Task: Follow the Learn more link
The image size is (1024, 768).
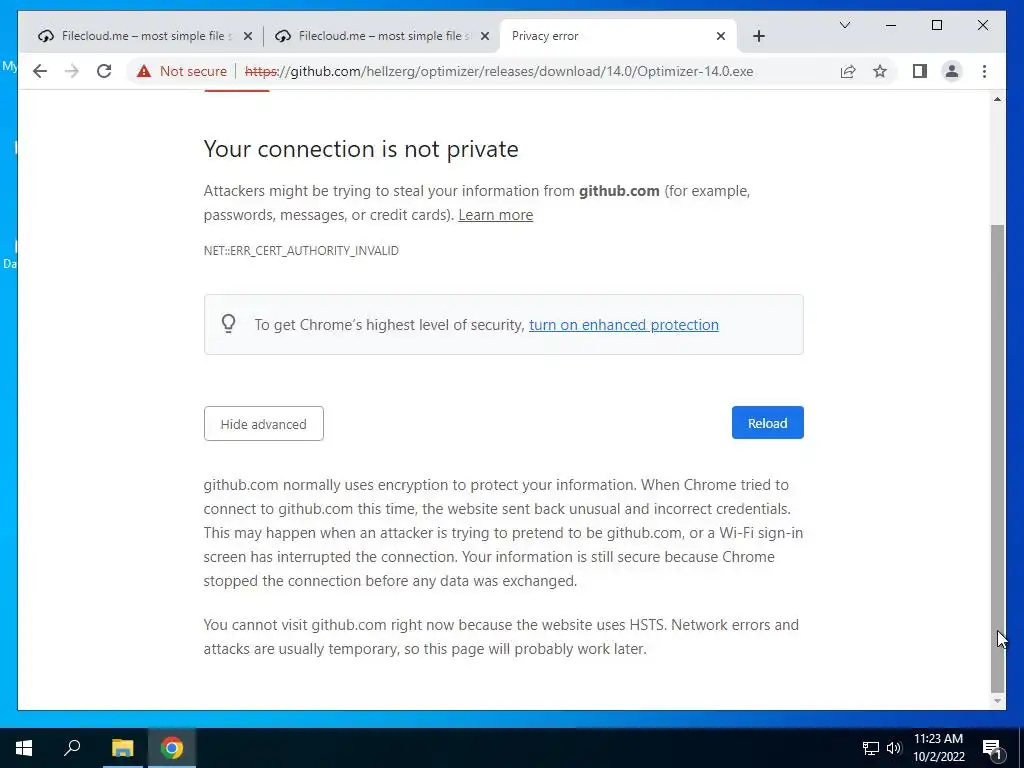Action: click(x=495, y=215)
